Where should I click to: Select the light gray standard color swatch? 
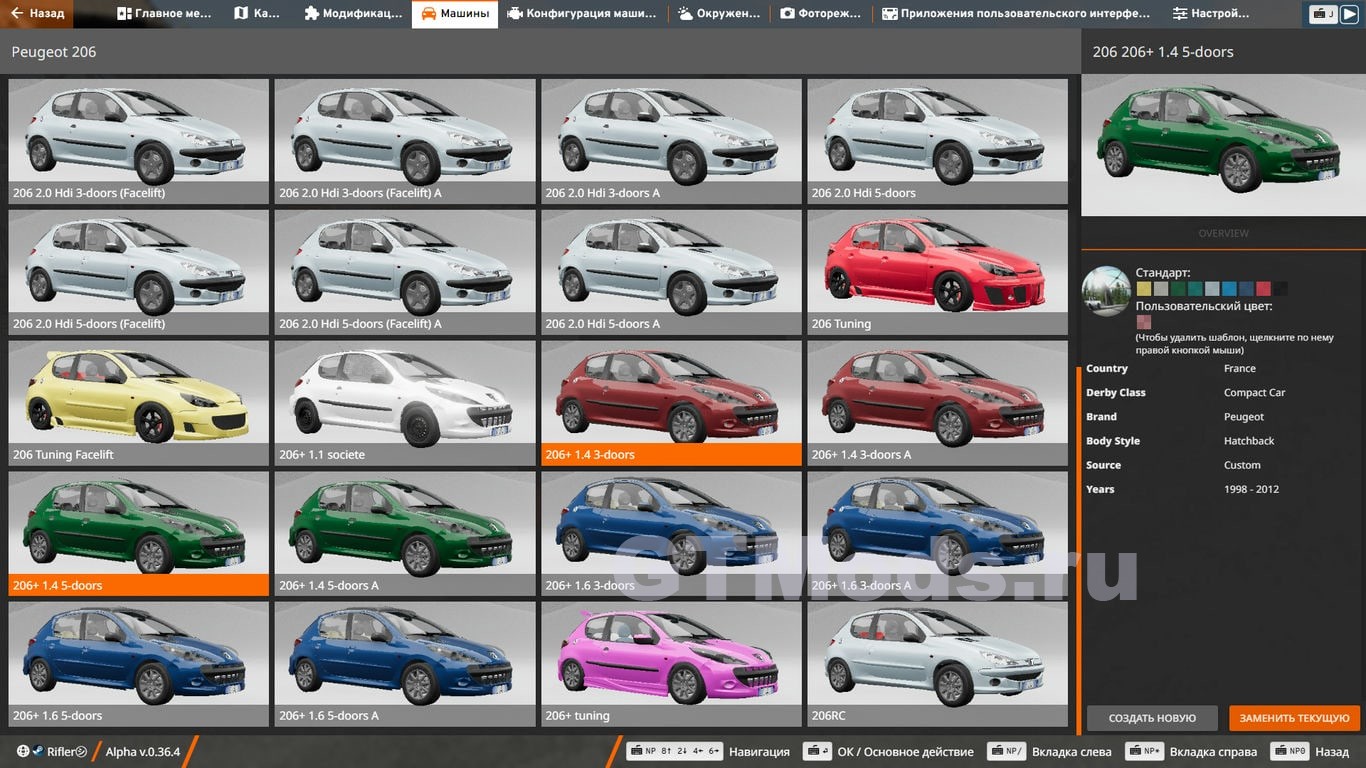coord(1160,289)
